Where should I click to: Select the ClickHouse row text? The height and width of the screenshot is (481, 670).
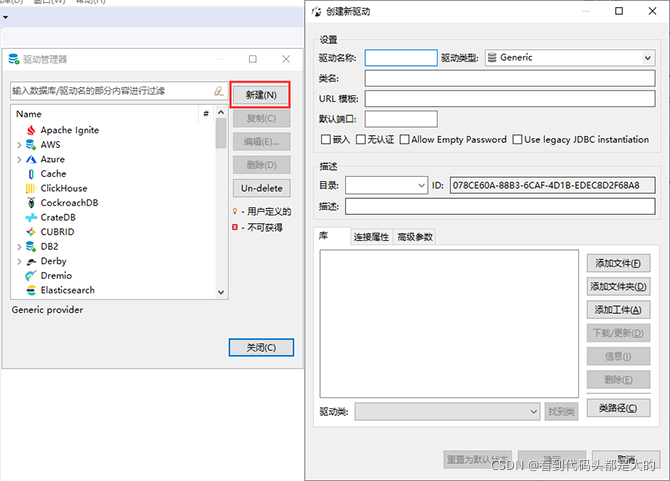click(x=64, y=188)
